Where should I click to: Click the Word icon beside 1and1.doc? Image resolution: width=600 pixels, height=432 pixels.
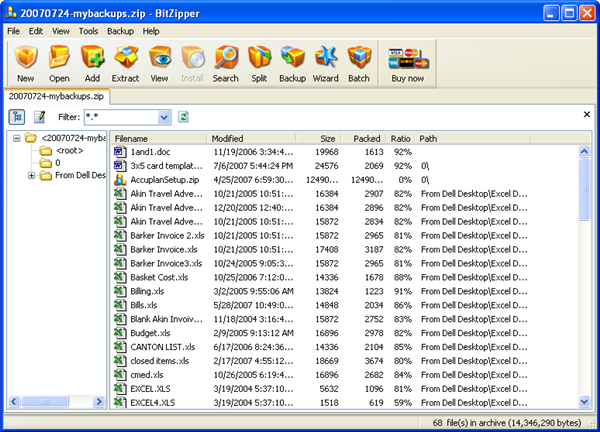coord(120,152)
